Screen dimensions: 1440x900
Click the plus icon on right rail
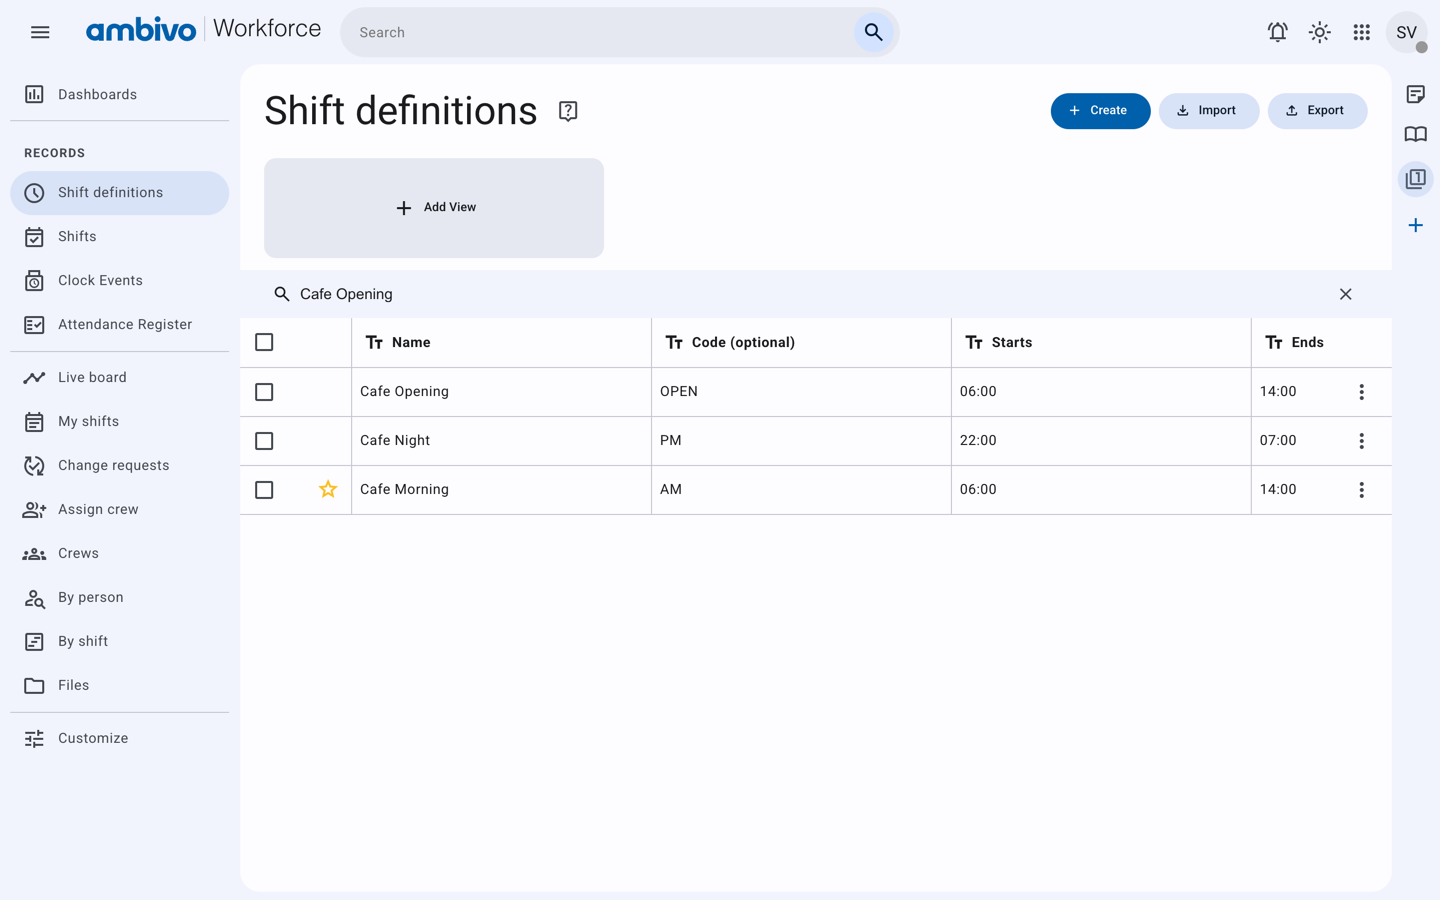pyautogui.click(x=1416, y=225)
